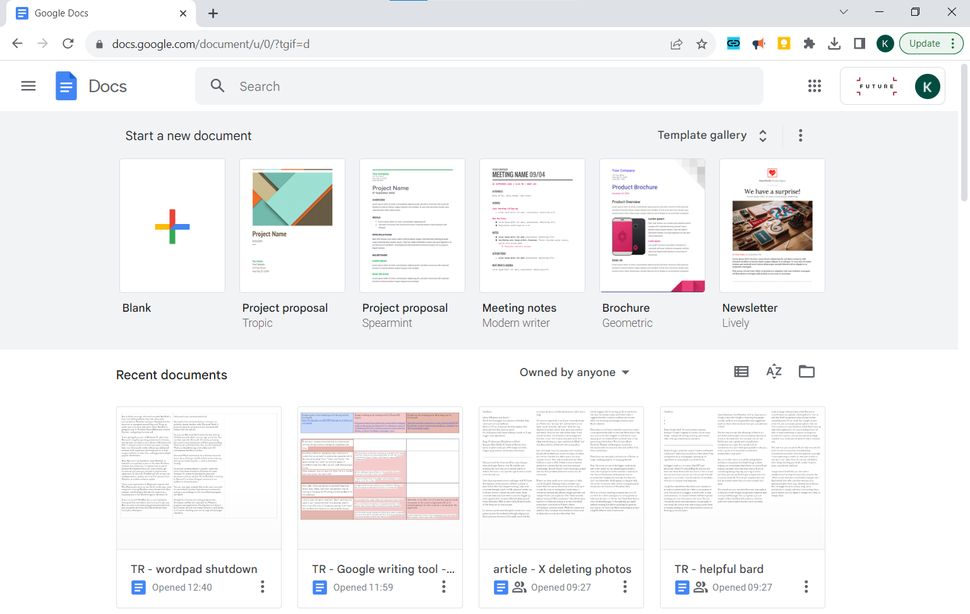Open the file picker folder icon

click(807, 371)
